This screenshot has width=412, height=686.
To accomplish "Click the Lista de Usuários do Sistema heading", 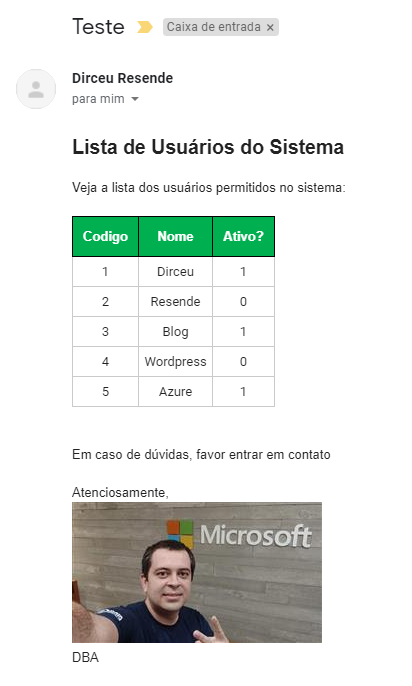I will click(x=208, y=147).
